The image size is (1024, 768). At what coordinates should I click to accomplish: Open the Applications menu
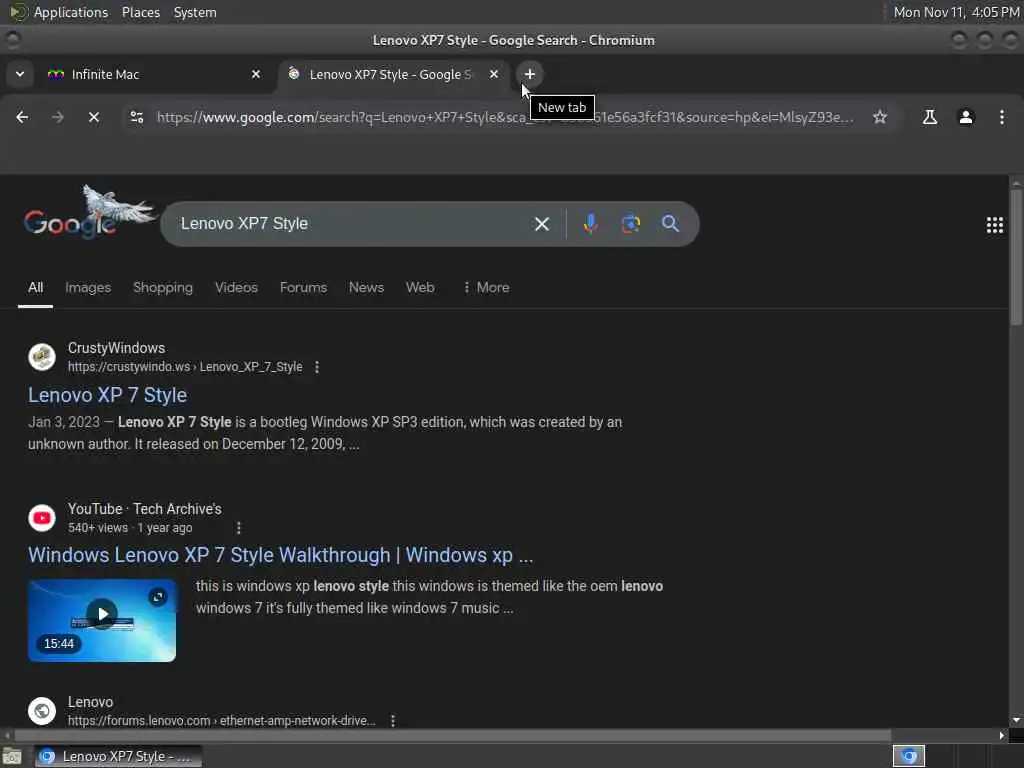coord(71,12)
